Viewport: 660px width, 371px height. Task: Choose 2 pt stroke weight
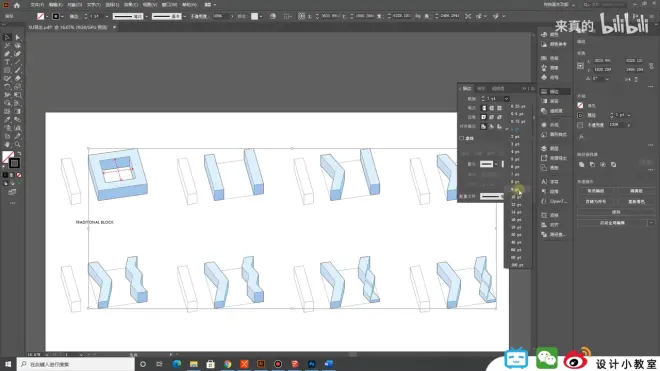[x=516, y=136]
